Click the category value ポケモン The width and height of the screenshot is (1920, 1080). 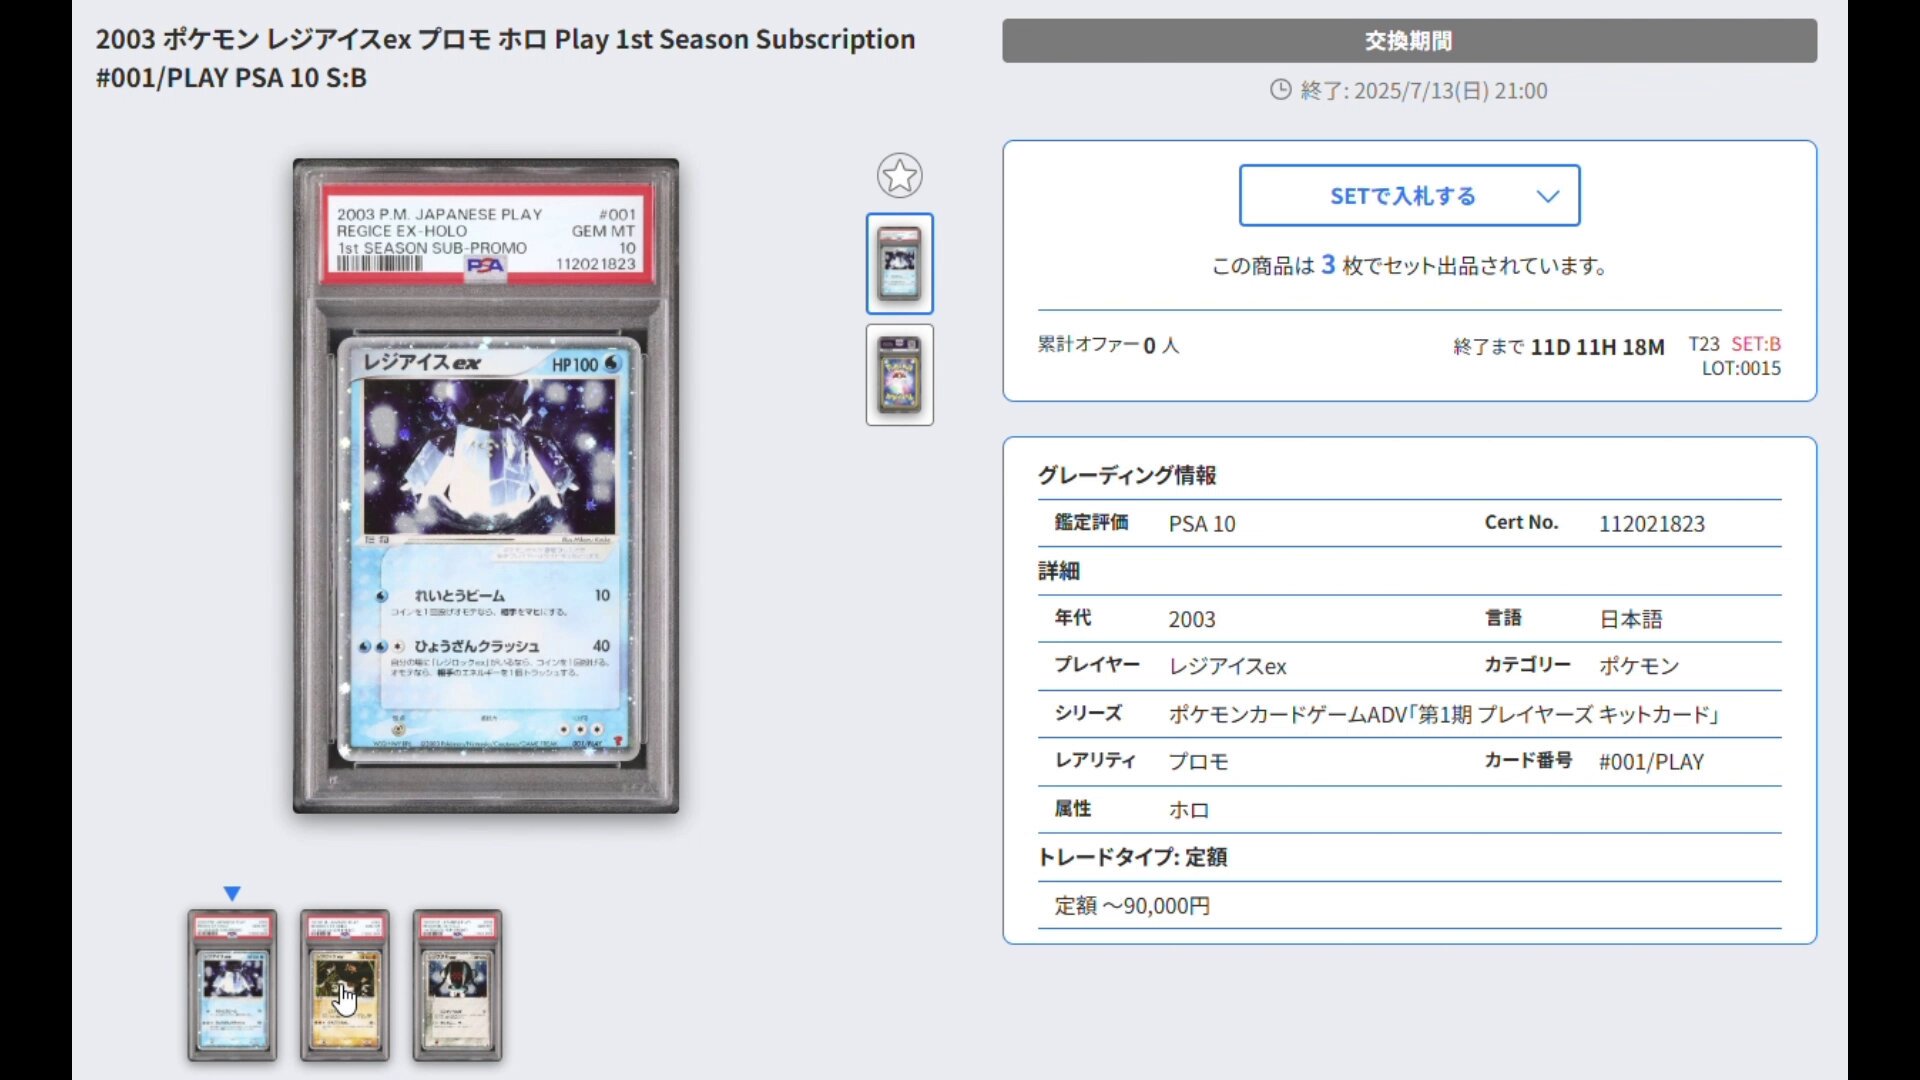(x=1639, y=667)
